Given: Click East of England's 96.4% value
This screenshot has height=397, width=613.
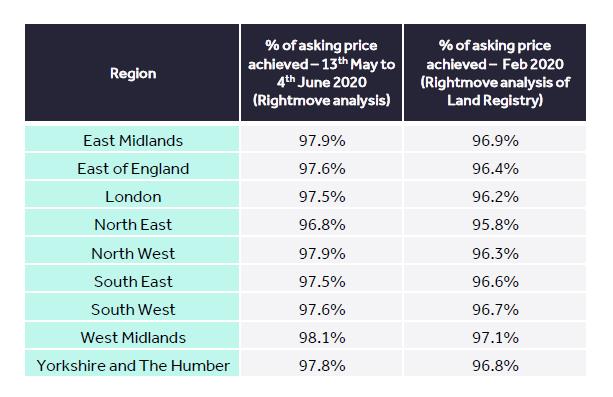Looking at the screenshot, I should pos(495,169).
